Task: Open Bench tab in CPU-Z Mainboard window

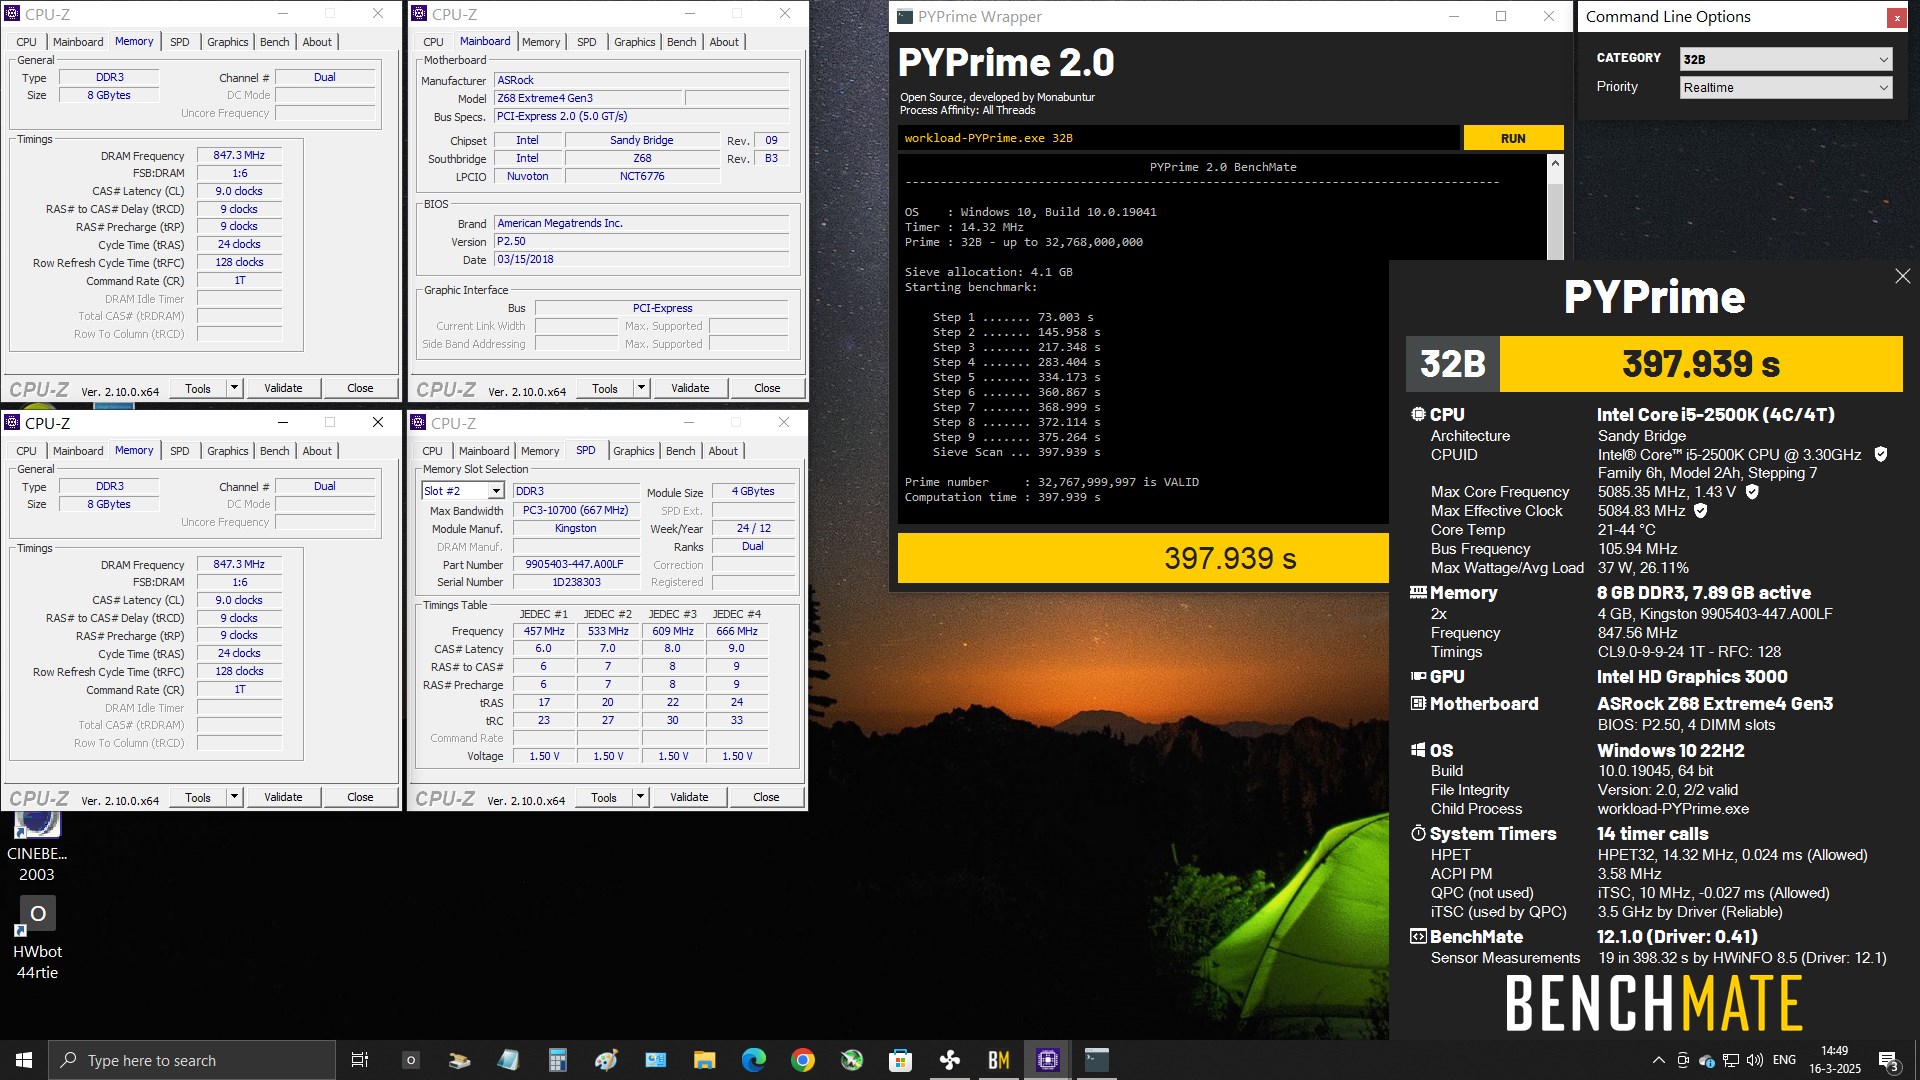Action: pos(681,42)
